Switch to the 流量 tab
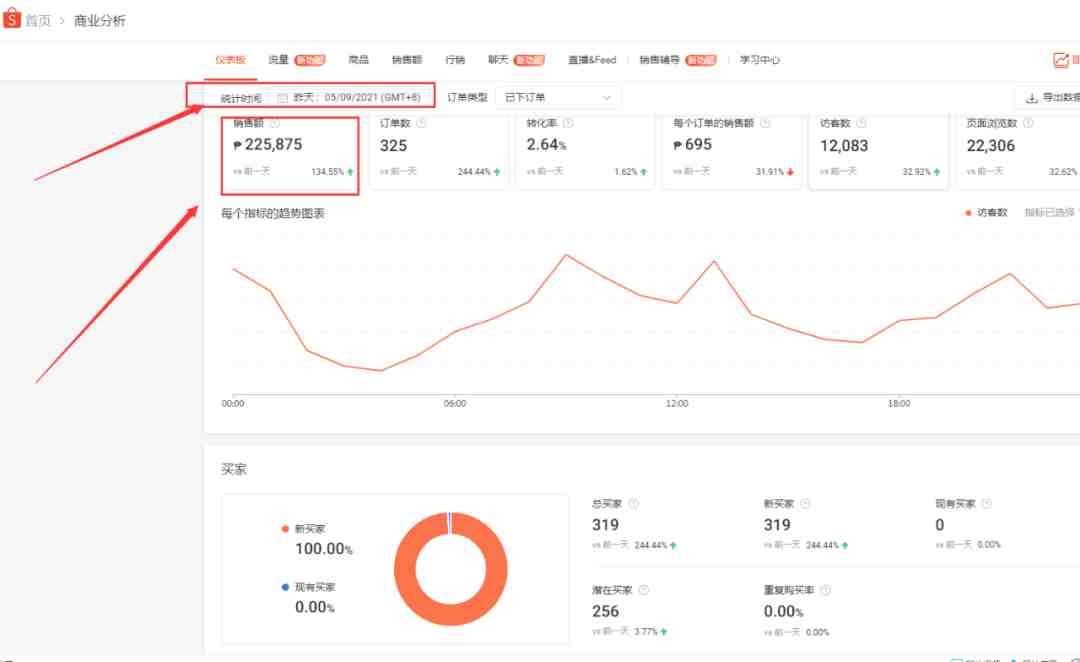The height and width of the screenshot is (662, 1080). pyautogui.click(x=278, y=60)
